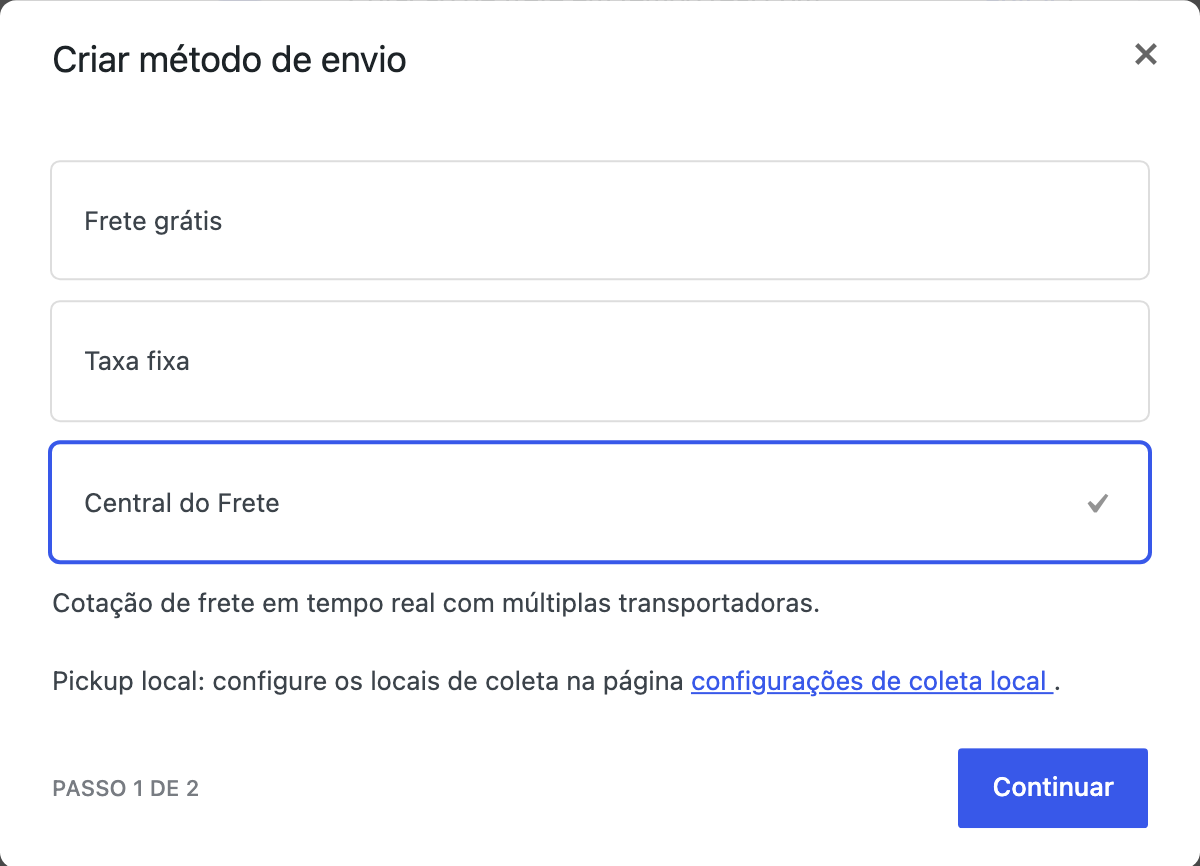Continue to step 2 with Continuar
Image resolution: width=1200 pixels, height=866 pixels.
click(1053, 788)
